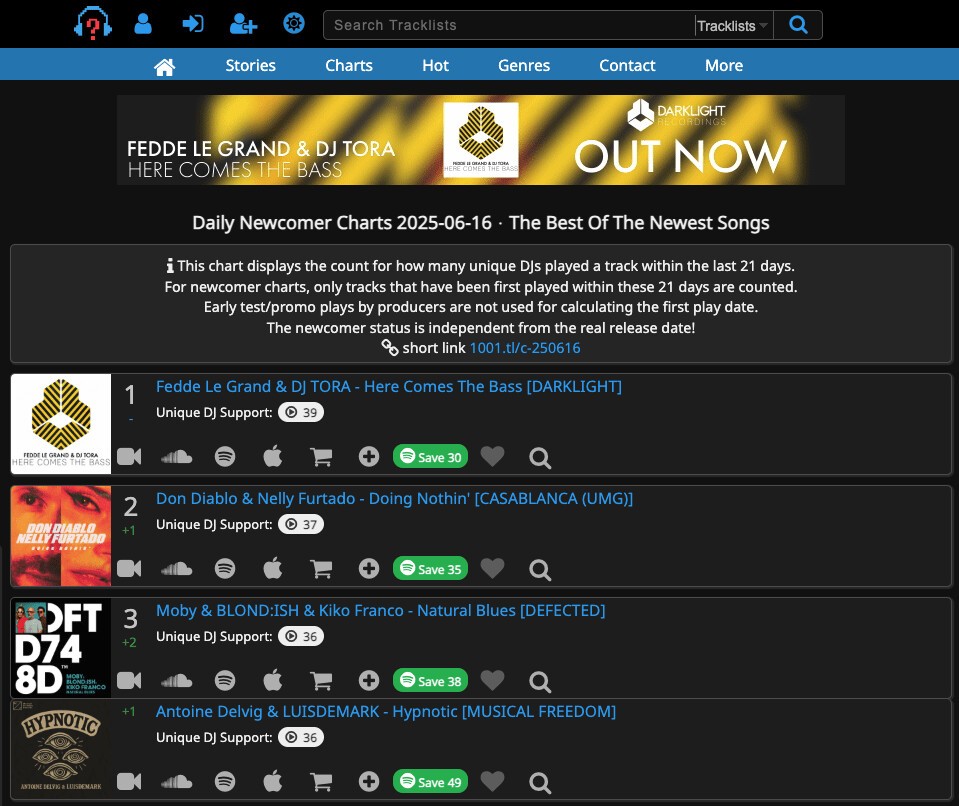Open Spotify icon for Hypnotic track

click(x=225, y=782)
